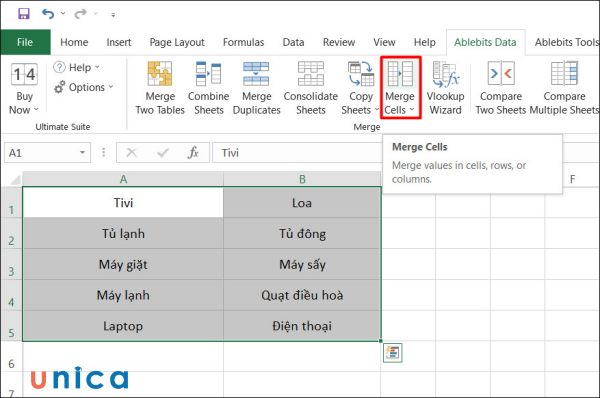Select row 2 header
This screenshot has width=600, height=398.
(11, 233)
